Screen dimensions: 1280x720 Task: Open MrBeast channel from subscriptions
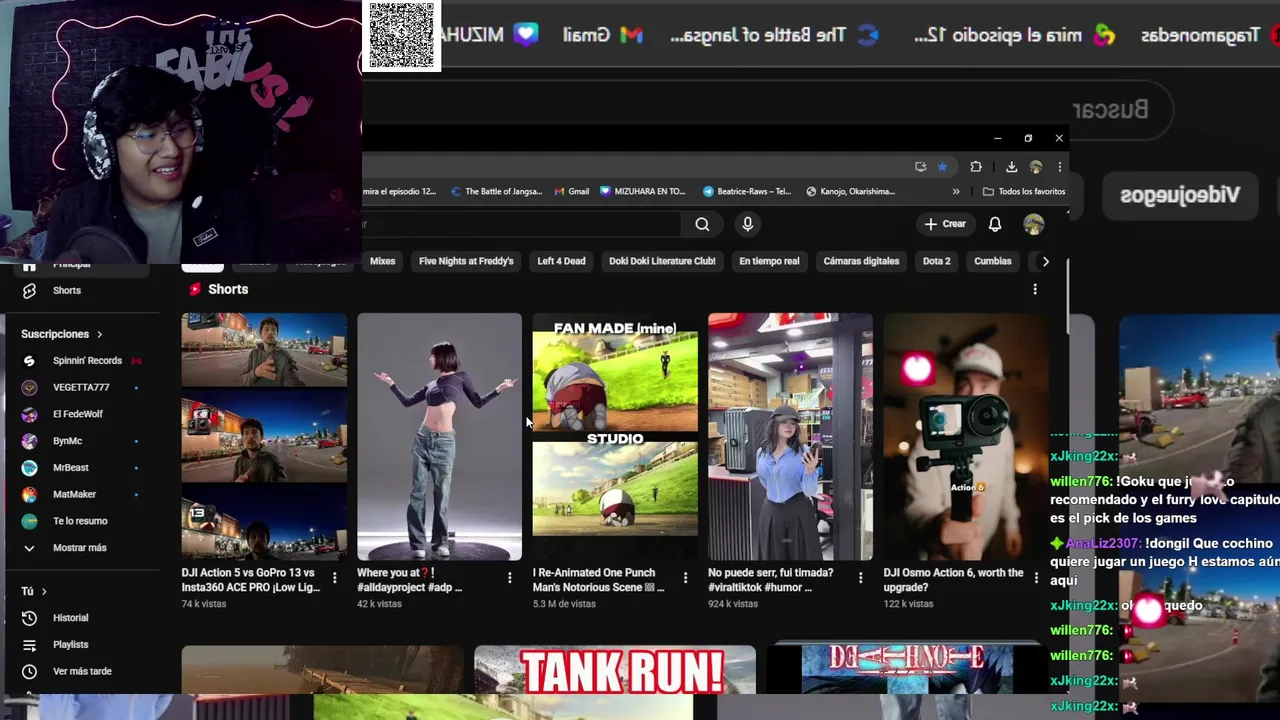click(x=71, y=468)
